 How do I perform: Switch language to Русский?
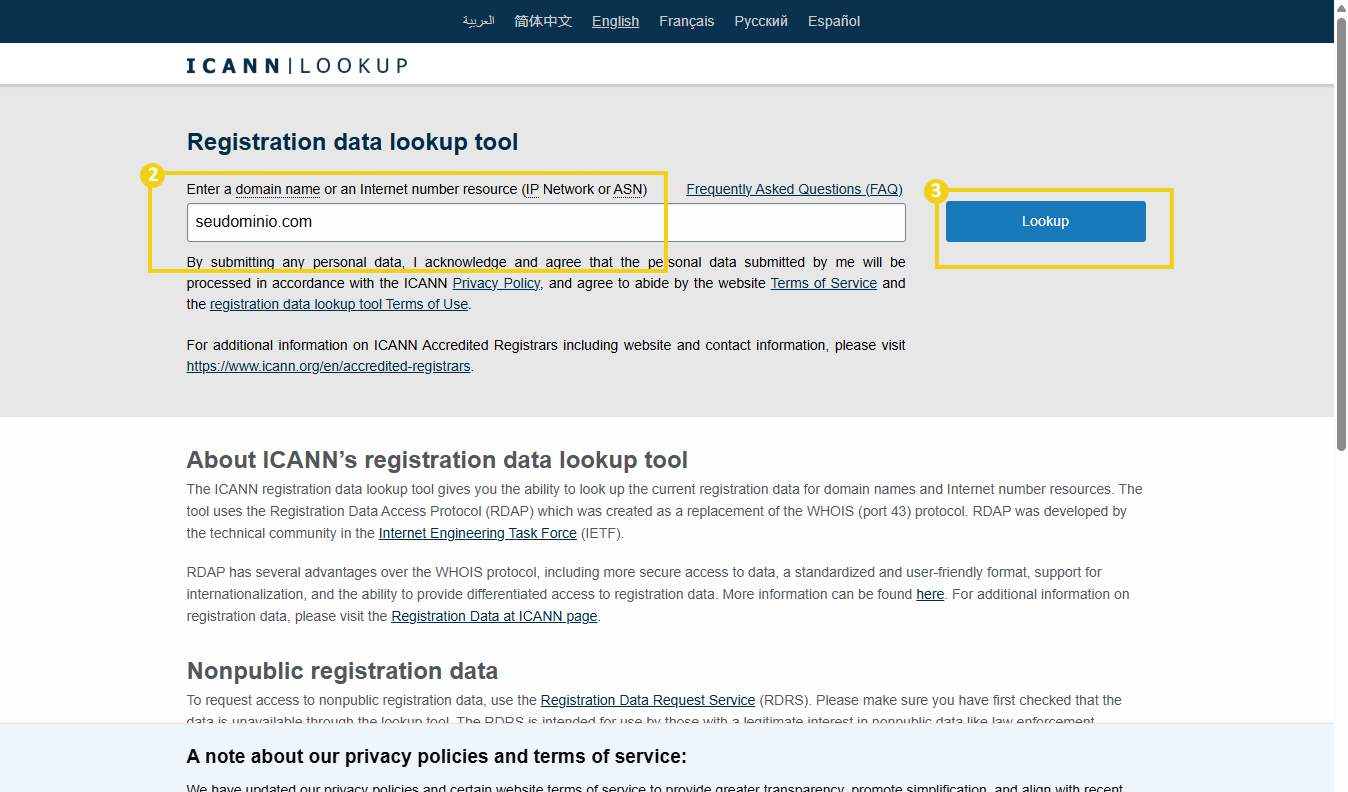(x=761, y=21)
